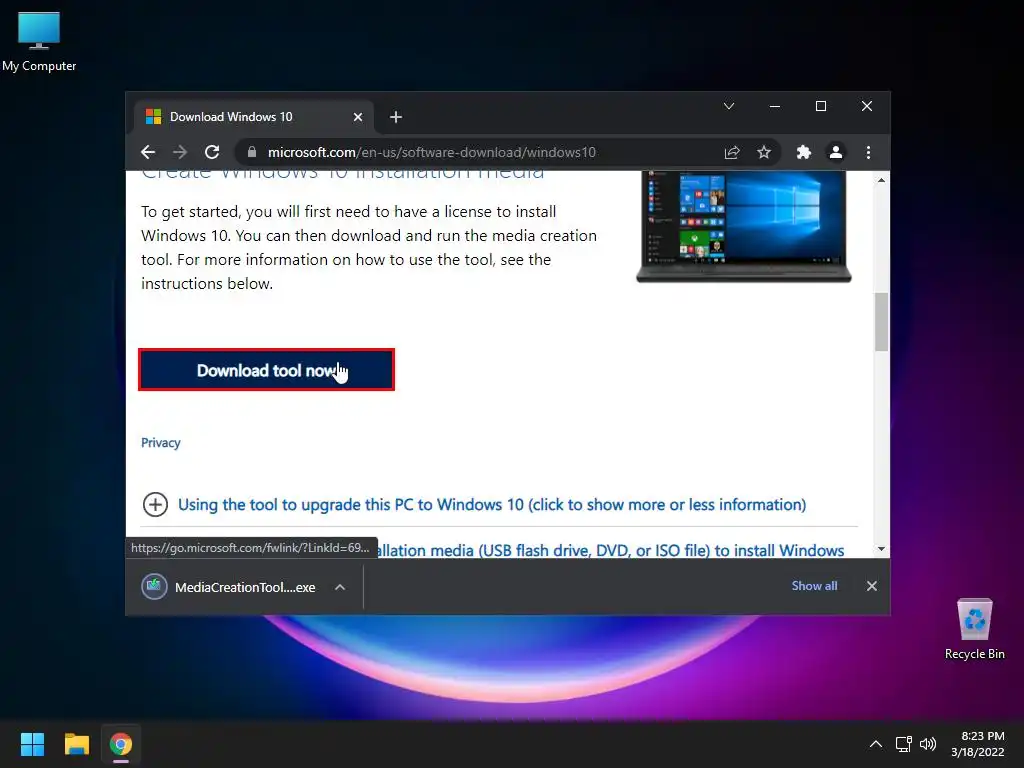Open the Windows Start menu

pos(32,744)
